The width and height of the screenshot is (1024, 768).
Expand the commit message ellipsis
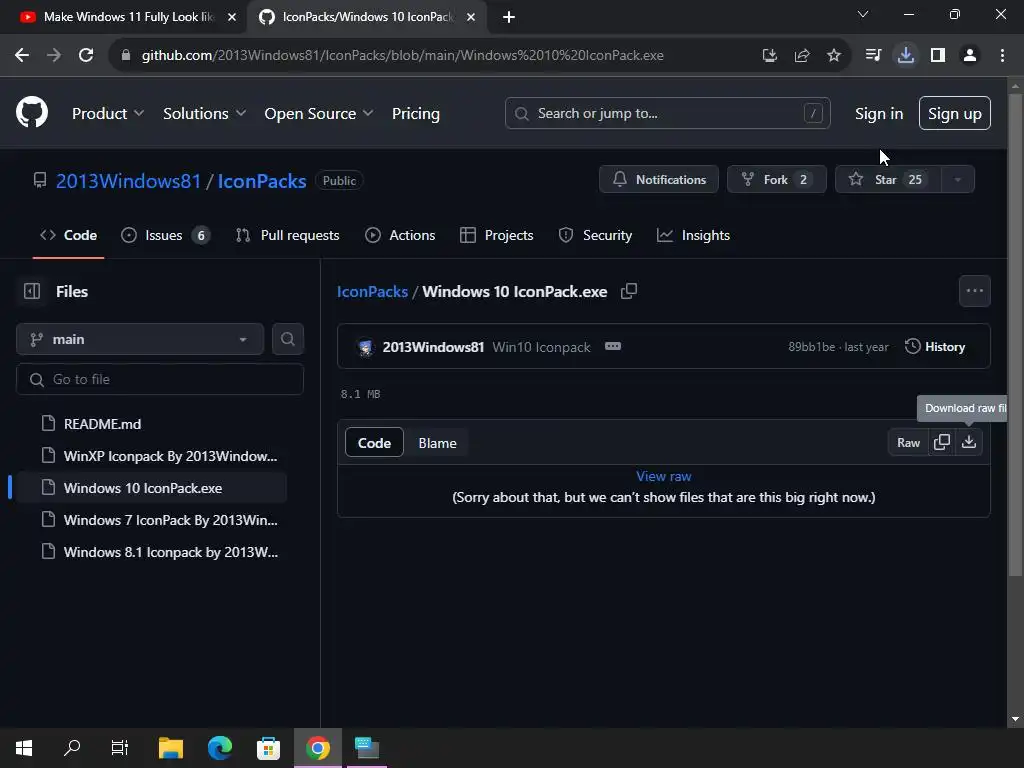click(613, 346)
